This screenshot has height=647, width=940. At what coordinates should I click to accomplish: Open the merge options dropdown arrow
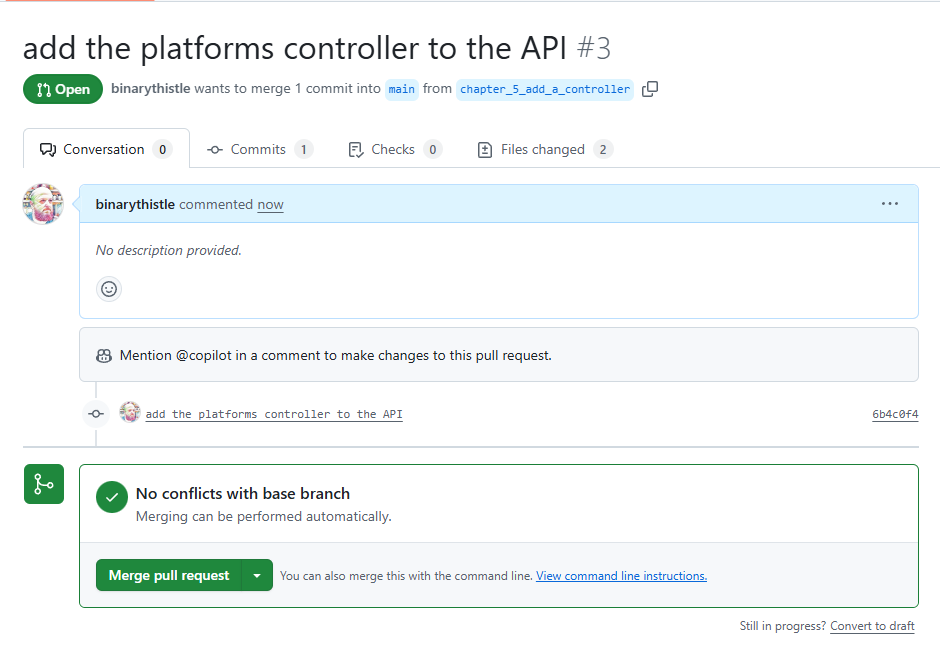point(257,575)
